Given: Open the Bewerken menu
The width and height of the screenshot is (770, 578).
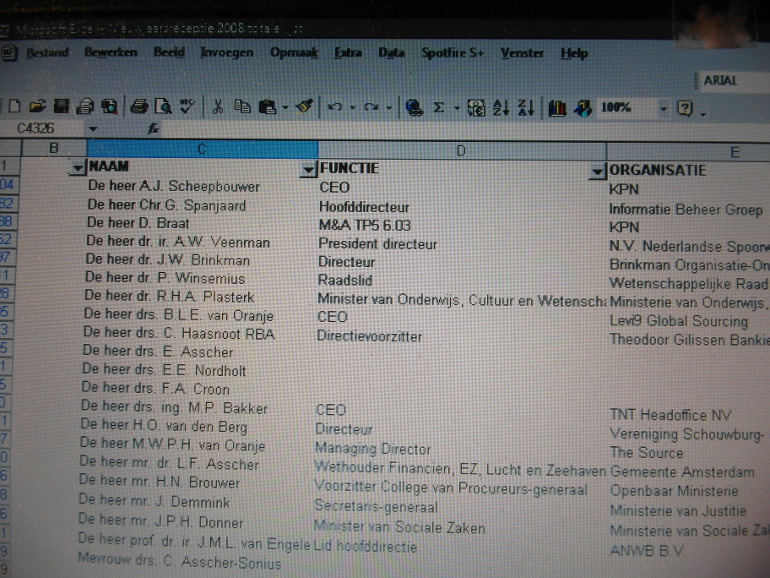Looking at the screenshot, I should (111, 52).
